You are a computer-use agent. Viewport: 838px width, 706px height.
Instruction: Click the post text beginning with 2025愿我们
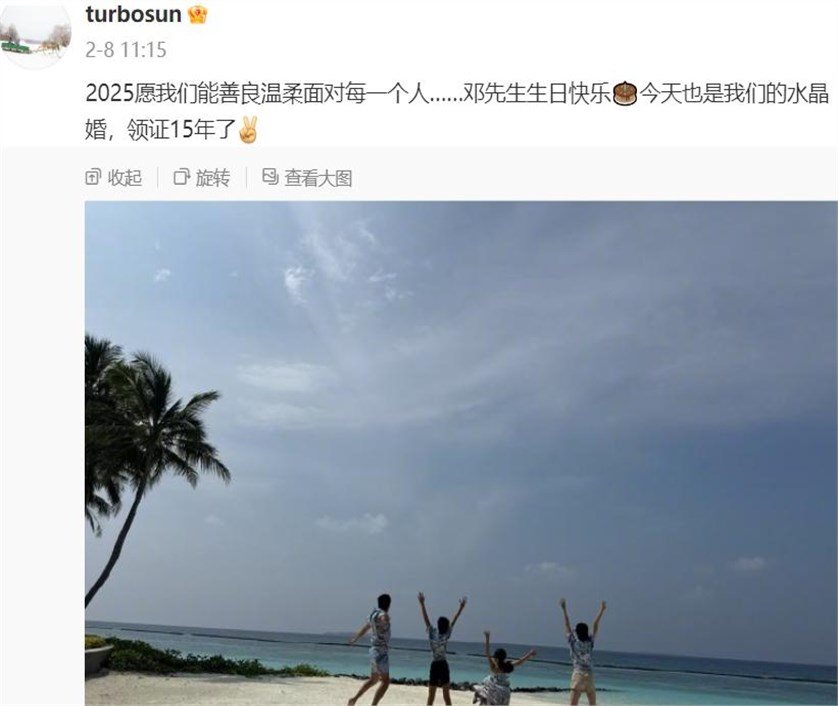tap(457, 111)
